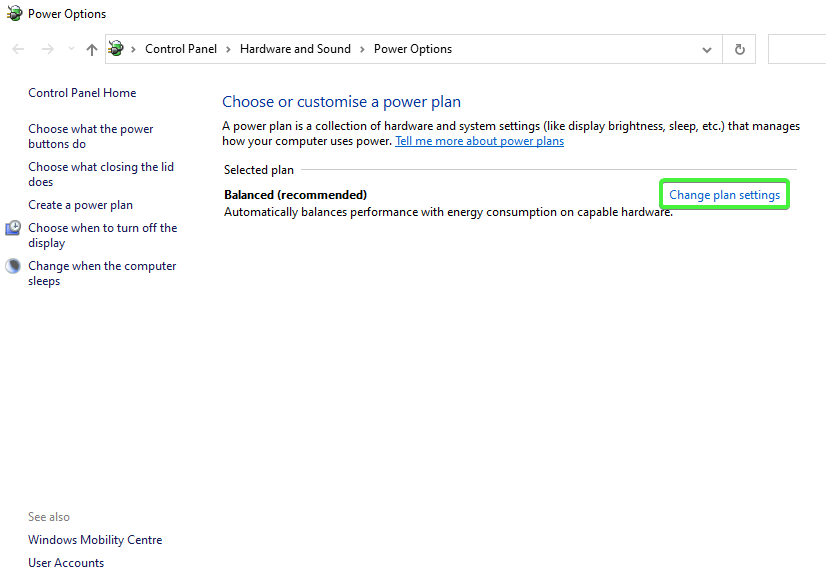Viewport: 826px width, 588px height.
Task: Open Change plan settings for Balanced plan
Action: click(723, 194)
